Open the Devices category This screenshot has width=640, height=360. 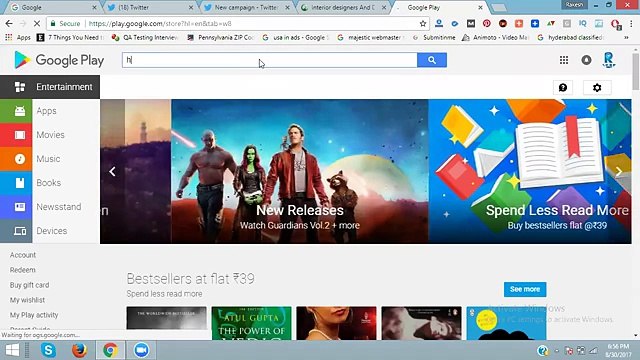pos(51,231)
